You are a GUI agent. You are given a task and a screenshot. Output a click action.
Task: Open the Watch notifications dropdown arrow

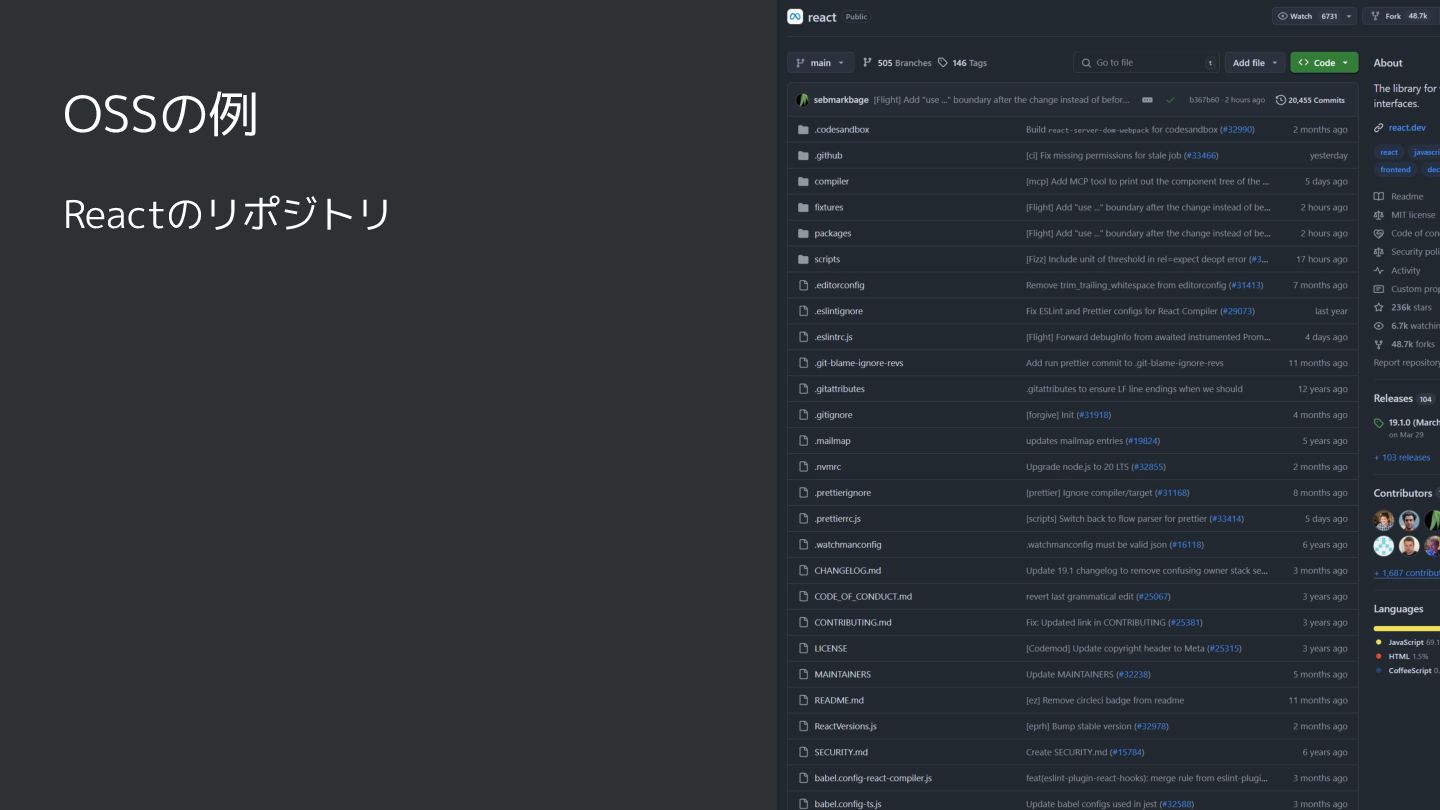(1350, 16)
